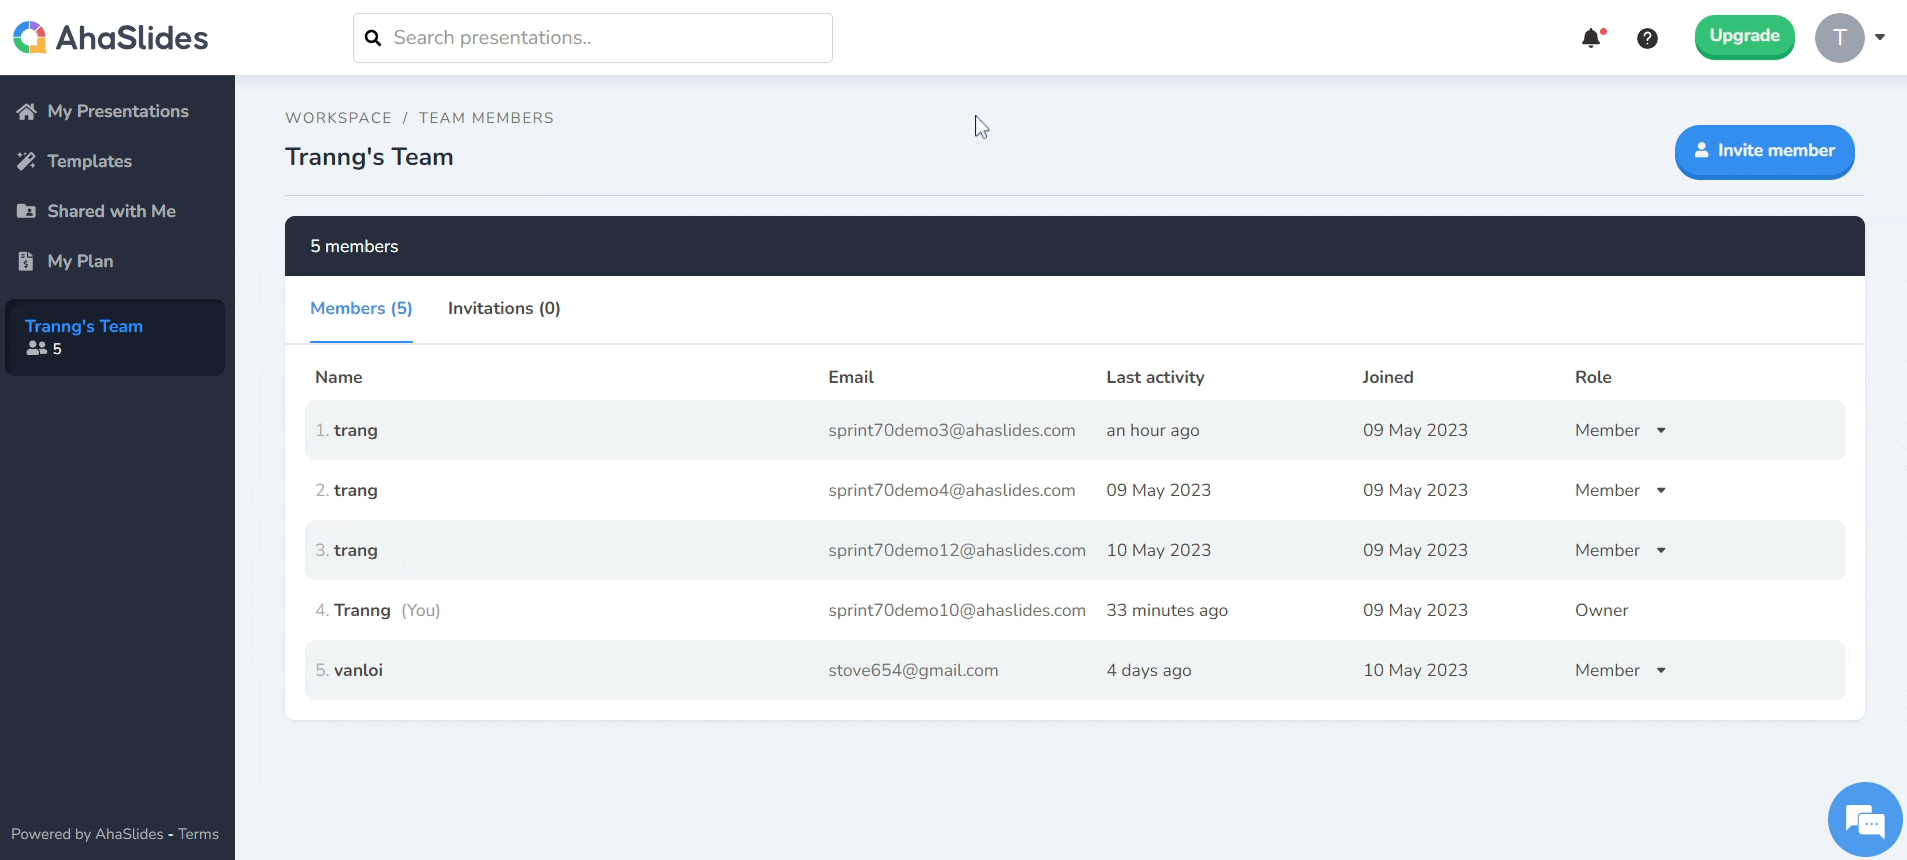Click the Tranng's Team page title
Image resolution: width=1907 pixels, height=860 pixels.
pos(369,157)
